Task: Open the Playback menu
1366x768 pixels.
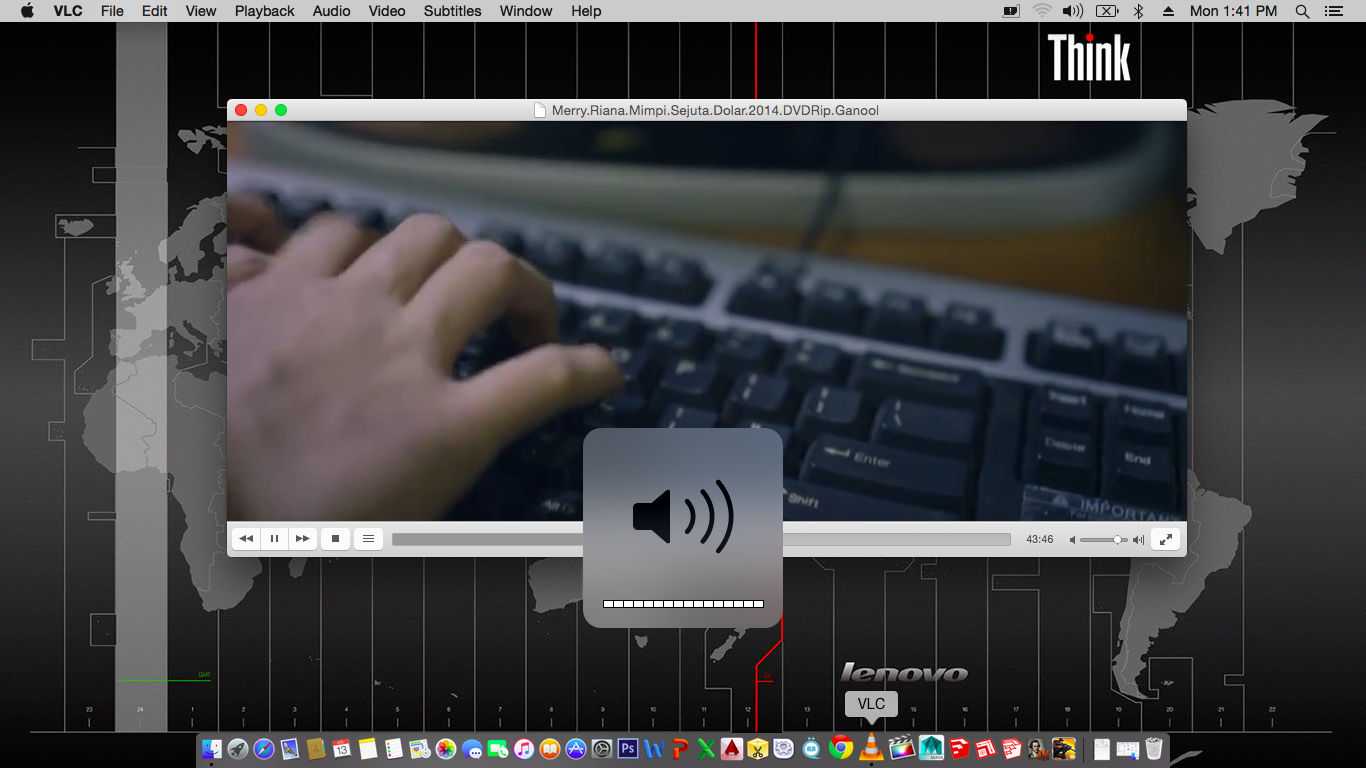Action: (264, 11)
